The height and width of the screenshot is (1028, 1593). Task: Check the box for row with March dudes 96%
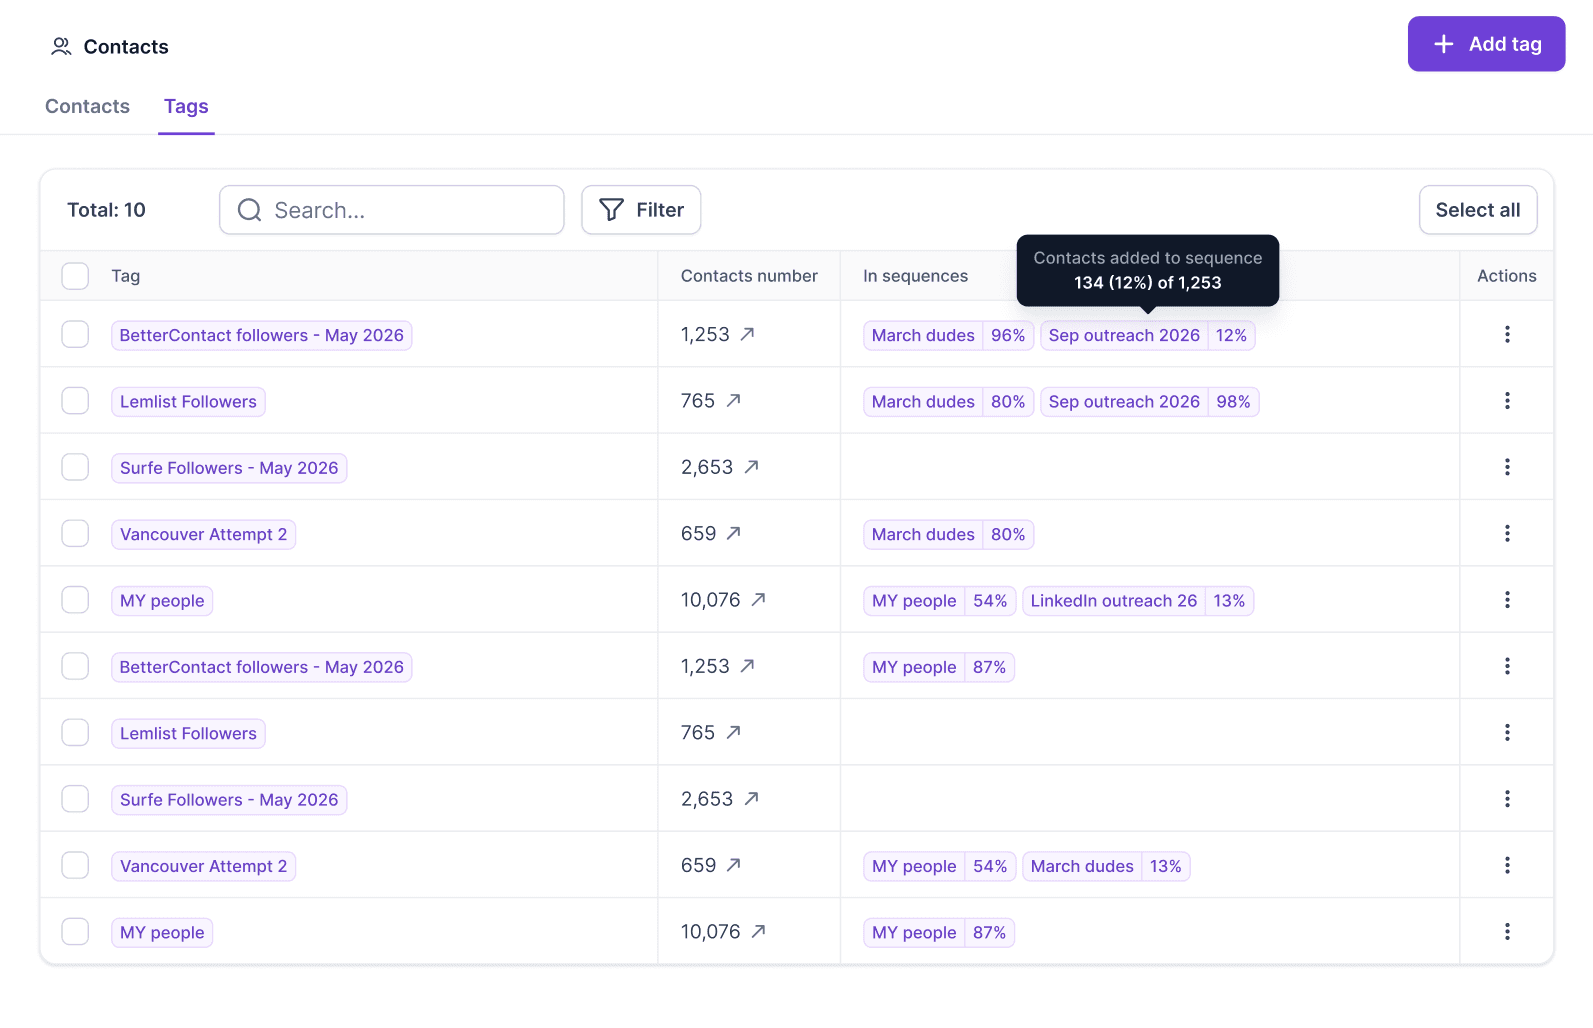point(75,334)
